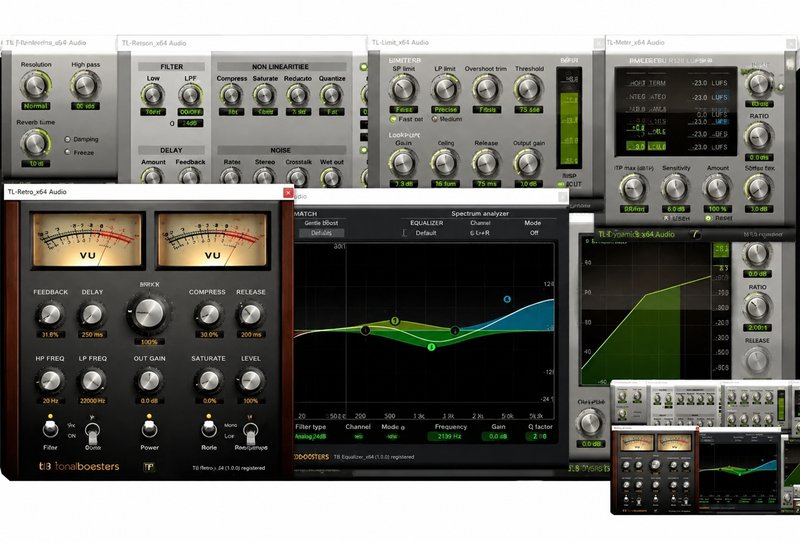Click the TP logo badge in TL-Retro
Image resolution: width=800 pixels, height=542 pixels.
coord(148,466)
